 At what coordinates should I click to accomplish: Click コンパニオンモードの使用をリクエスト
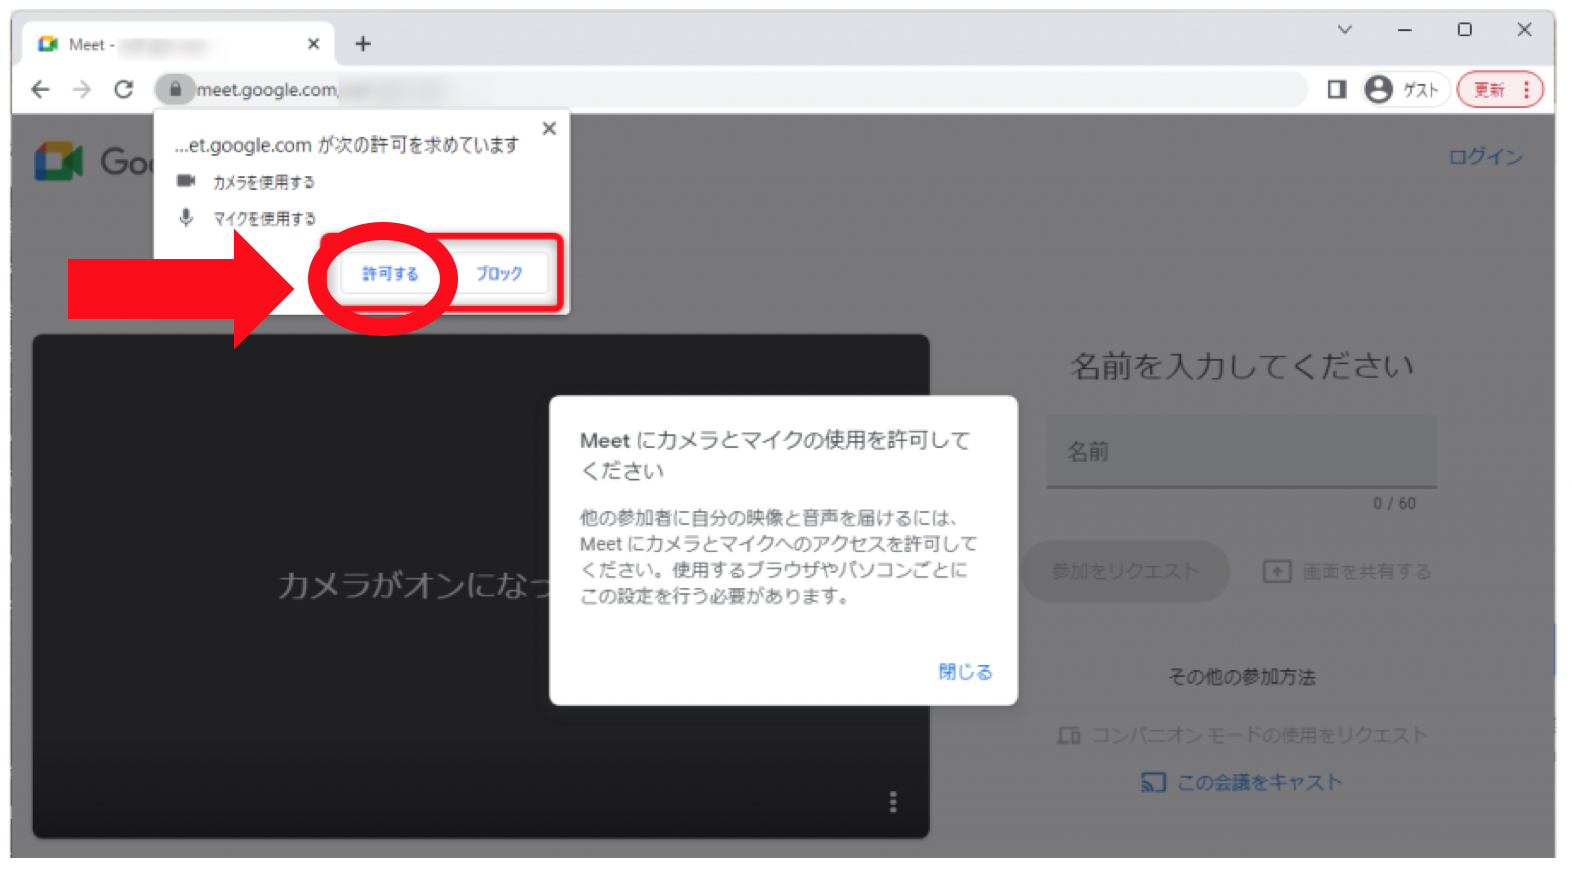(1242, 736)
